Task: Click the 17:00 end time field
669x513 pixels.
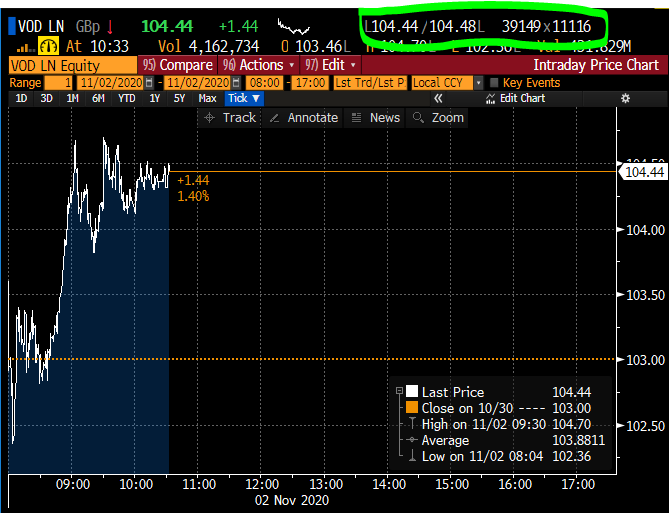Action: click(x=310, y=82)
